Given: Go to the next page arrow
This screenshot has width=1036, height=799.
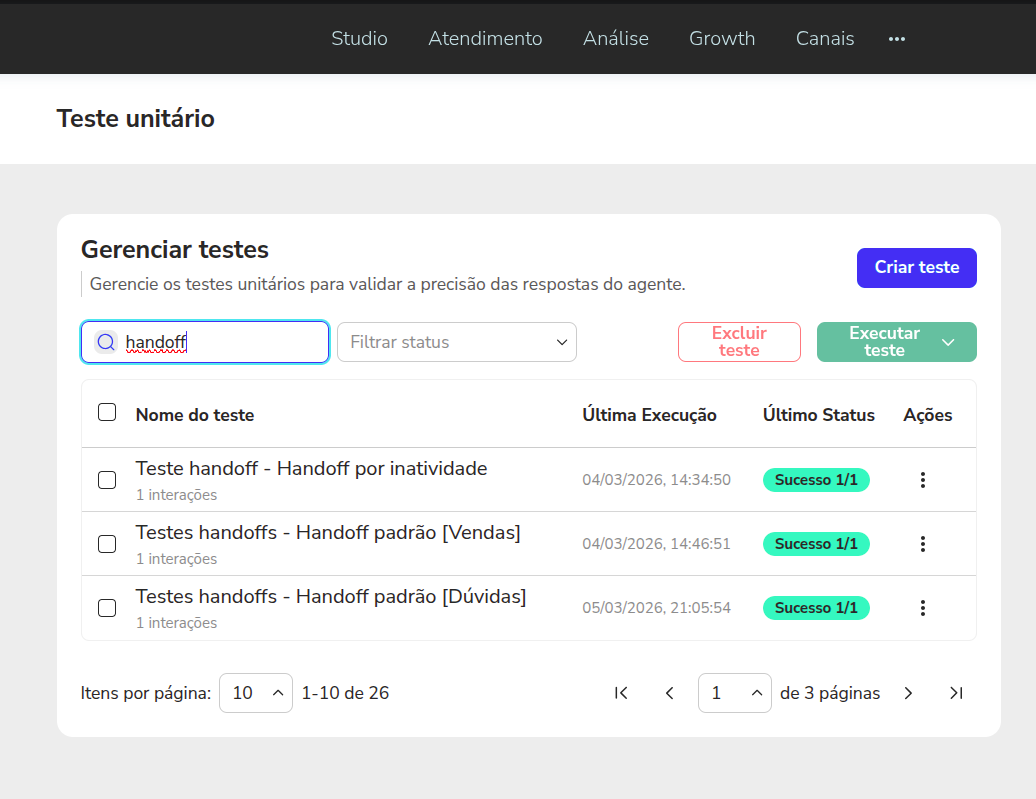Looking at the screenshot, I should [908, 693].
